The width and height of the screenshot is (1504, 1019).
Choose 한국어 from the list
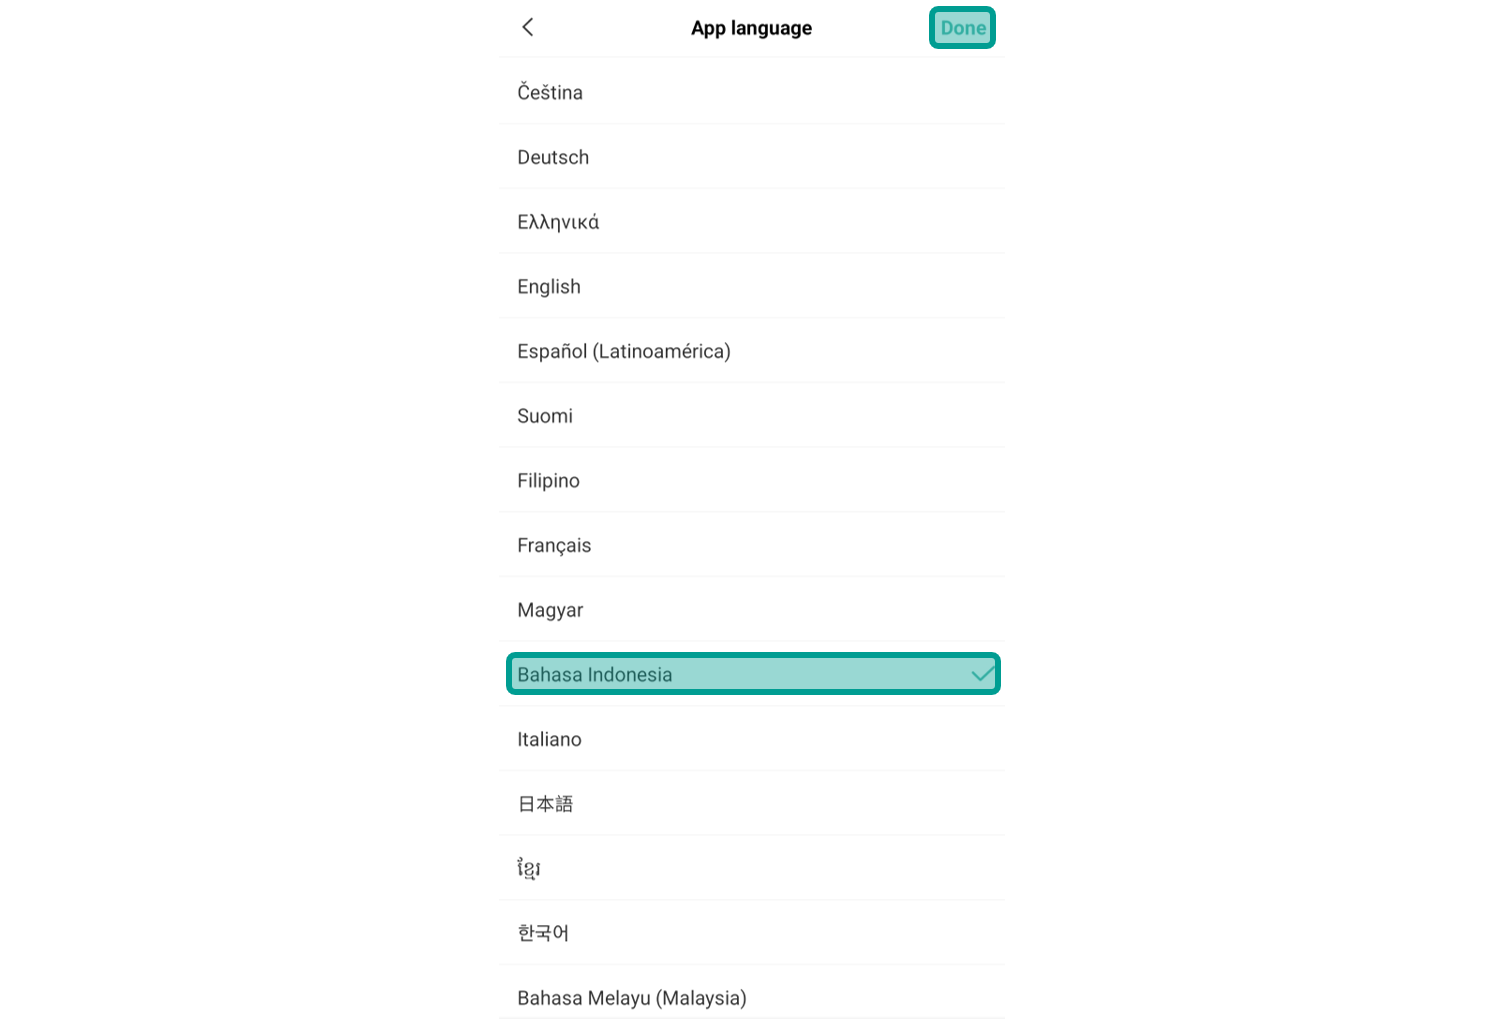click(x=752, y=933)
